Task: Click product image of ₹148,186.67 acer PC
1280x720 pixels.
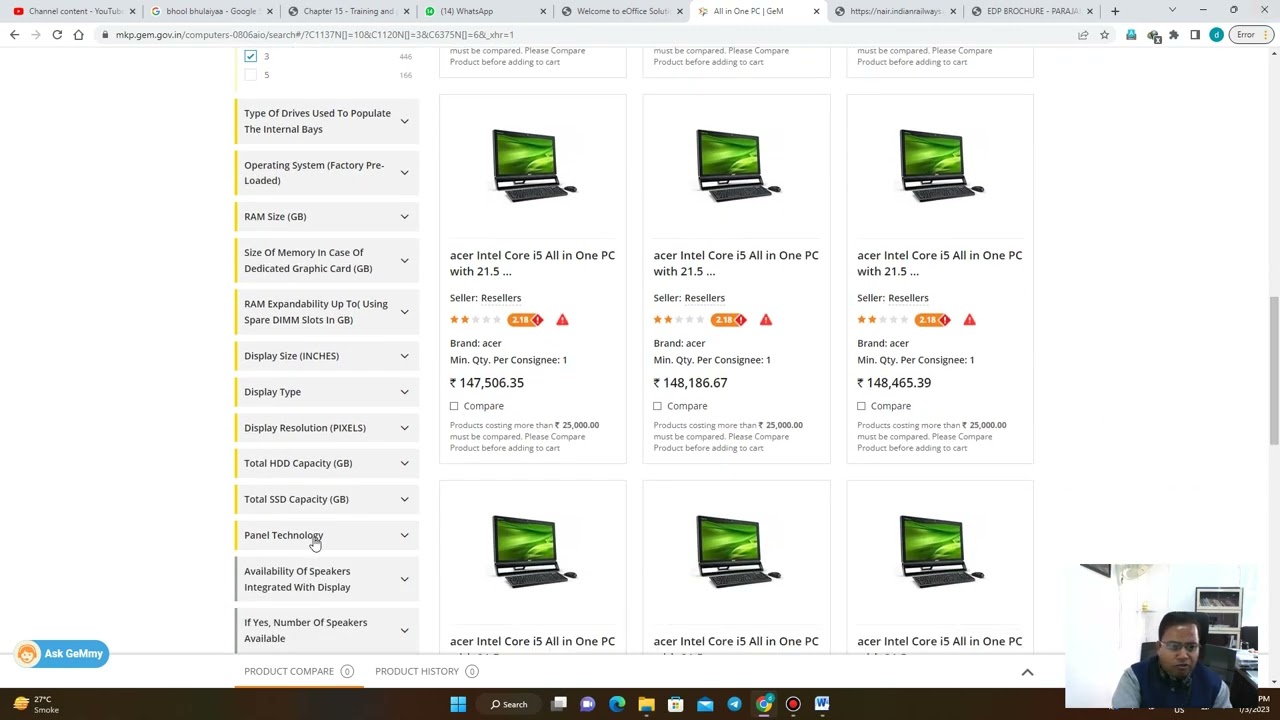Action: (737, 165)
